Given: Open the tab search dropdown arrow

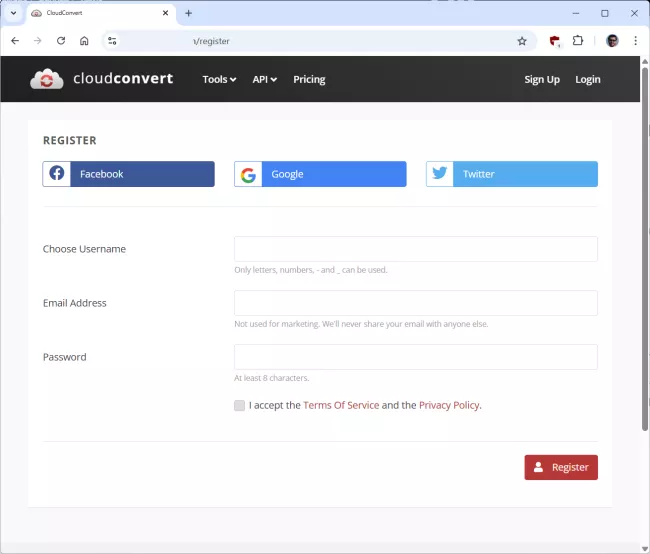Looking at the screenshot, I should tap(13, 13).
